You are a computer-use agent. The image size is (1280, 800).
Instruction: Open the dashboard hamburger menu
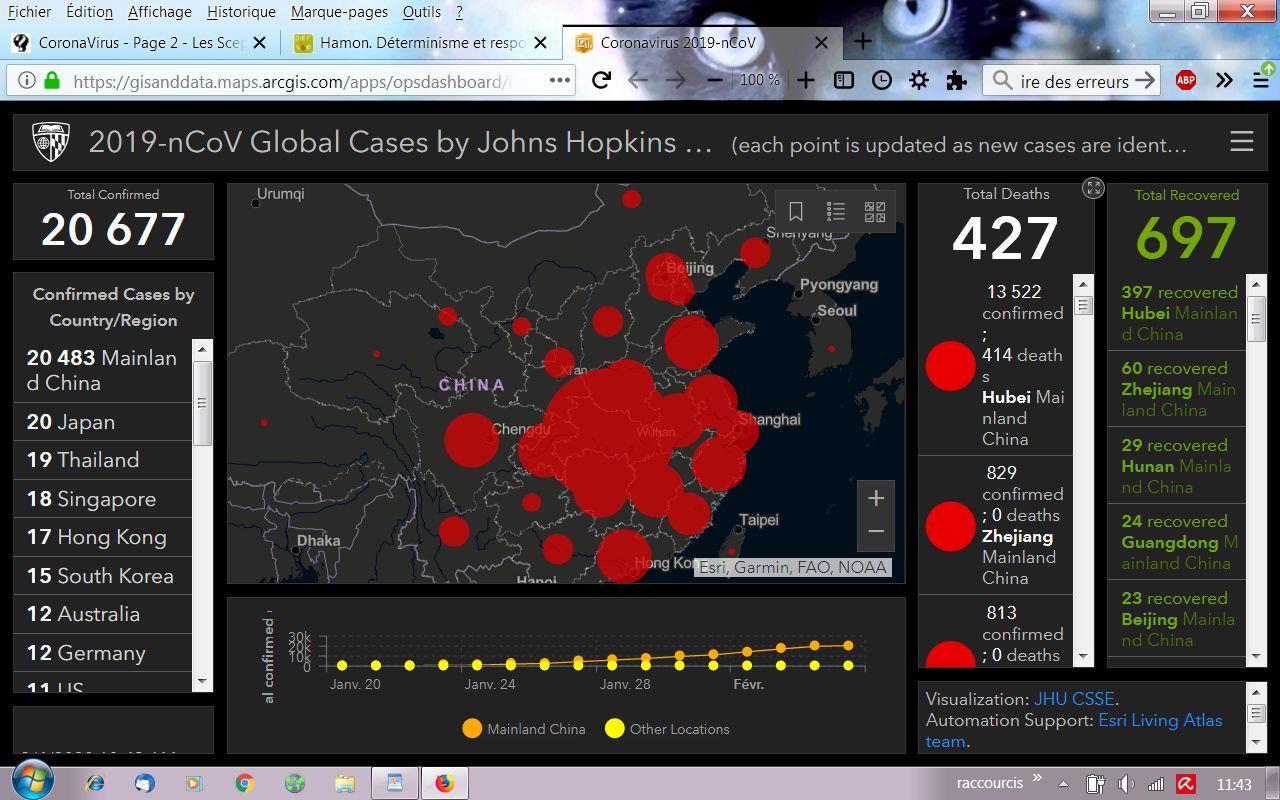[1242, 142]
